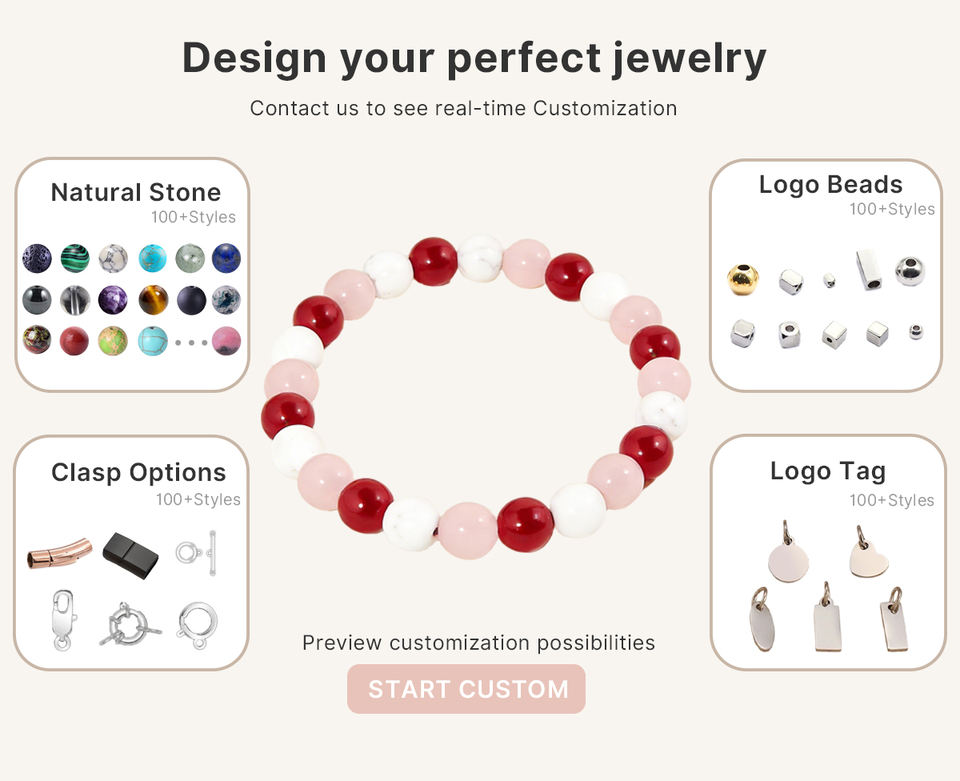Pick the gold round logo bead
Screen dimensions: 960x781
pyautogui.click(x=742, y=279)
